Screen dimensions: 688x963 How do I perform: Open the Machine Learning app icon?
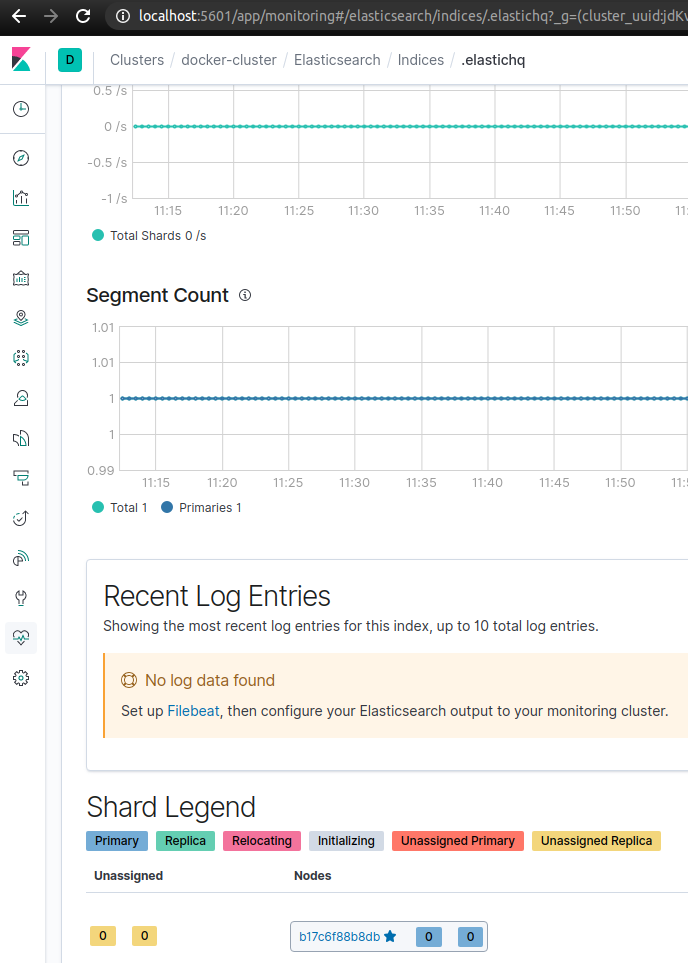point(21,358)
